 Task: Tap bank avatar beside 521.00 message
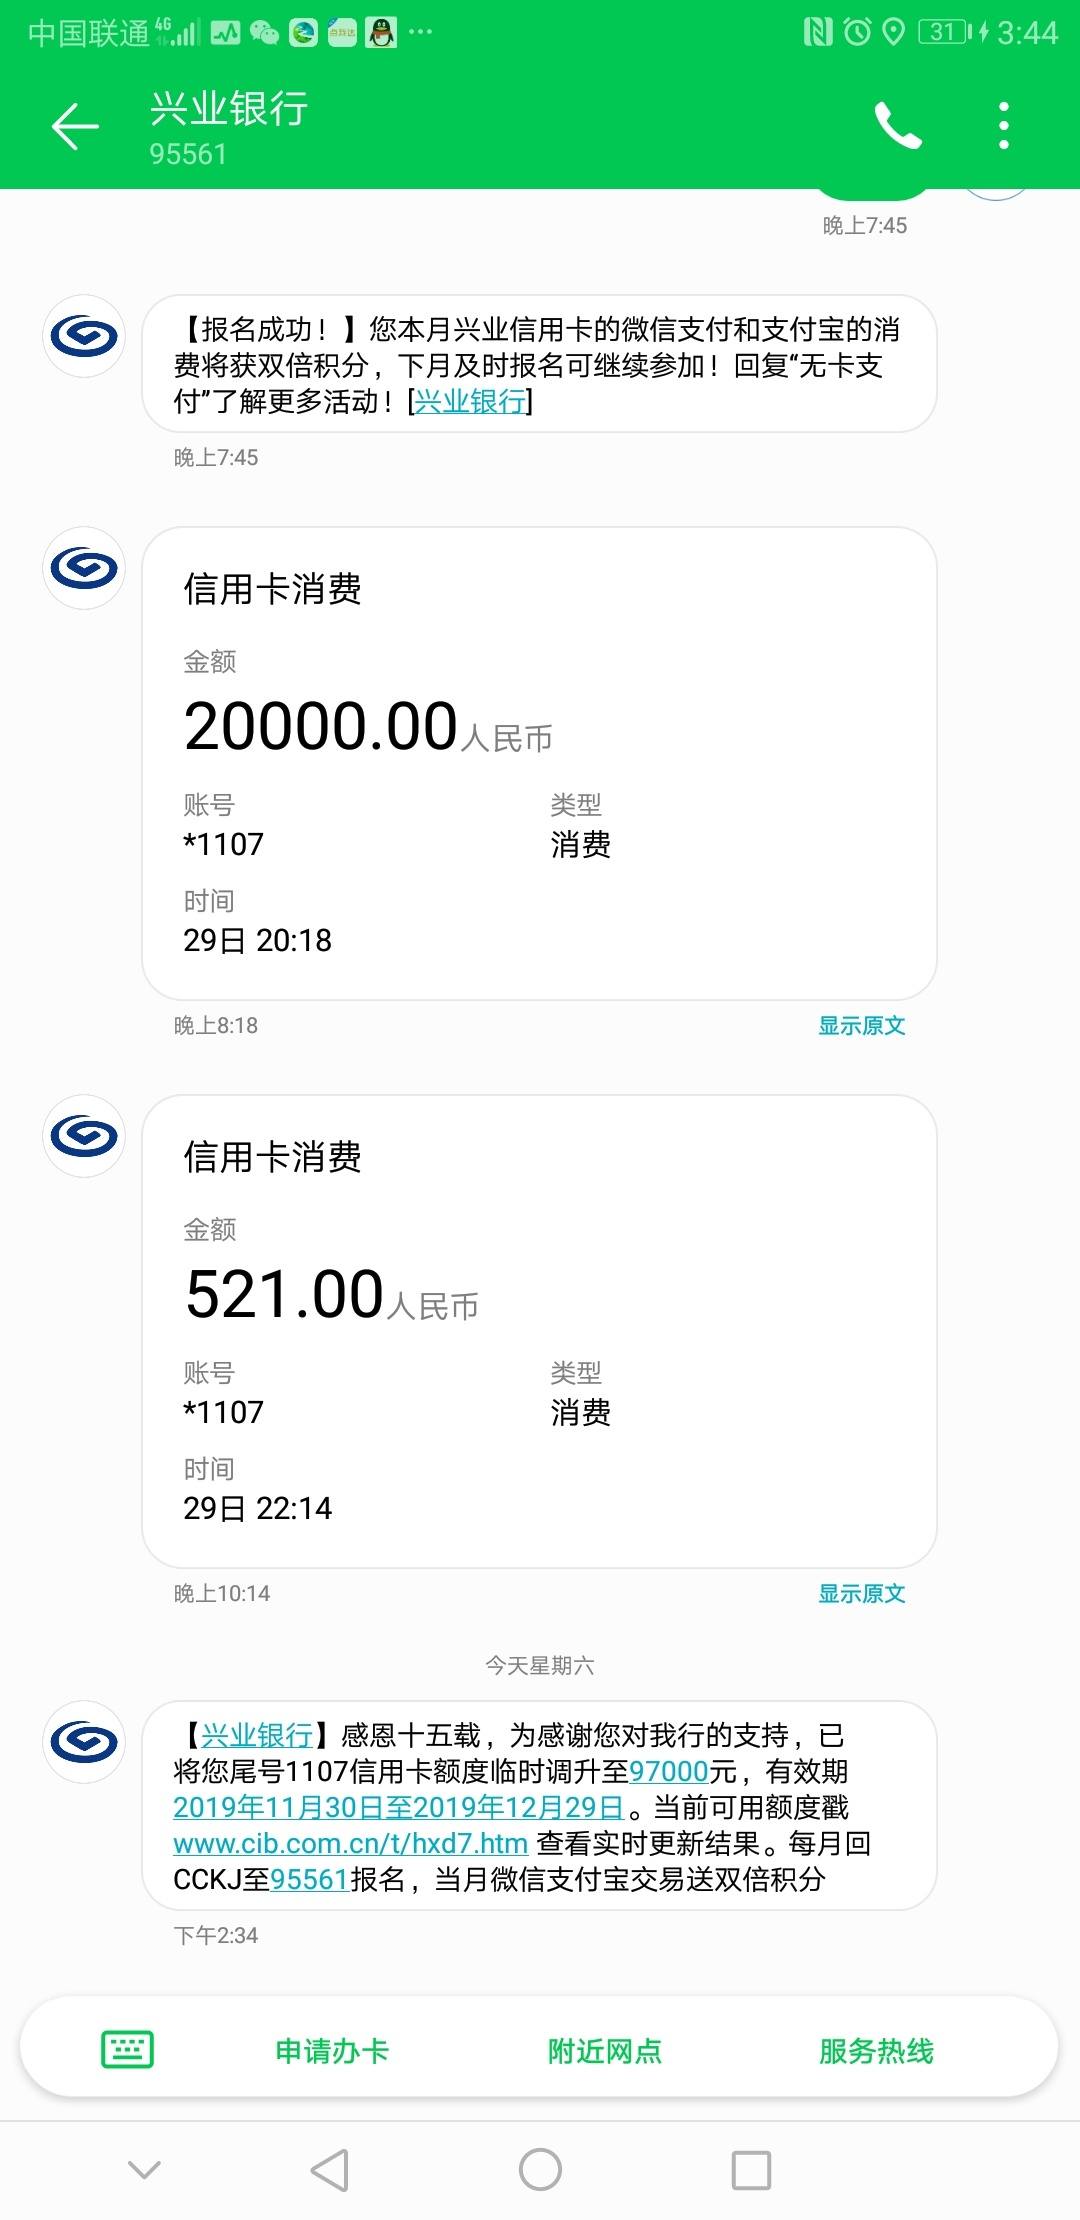tap(84, 1136)
